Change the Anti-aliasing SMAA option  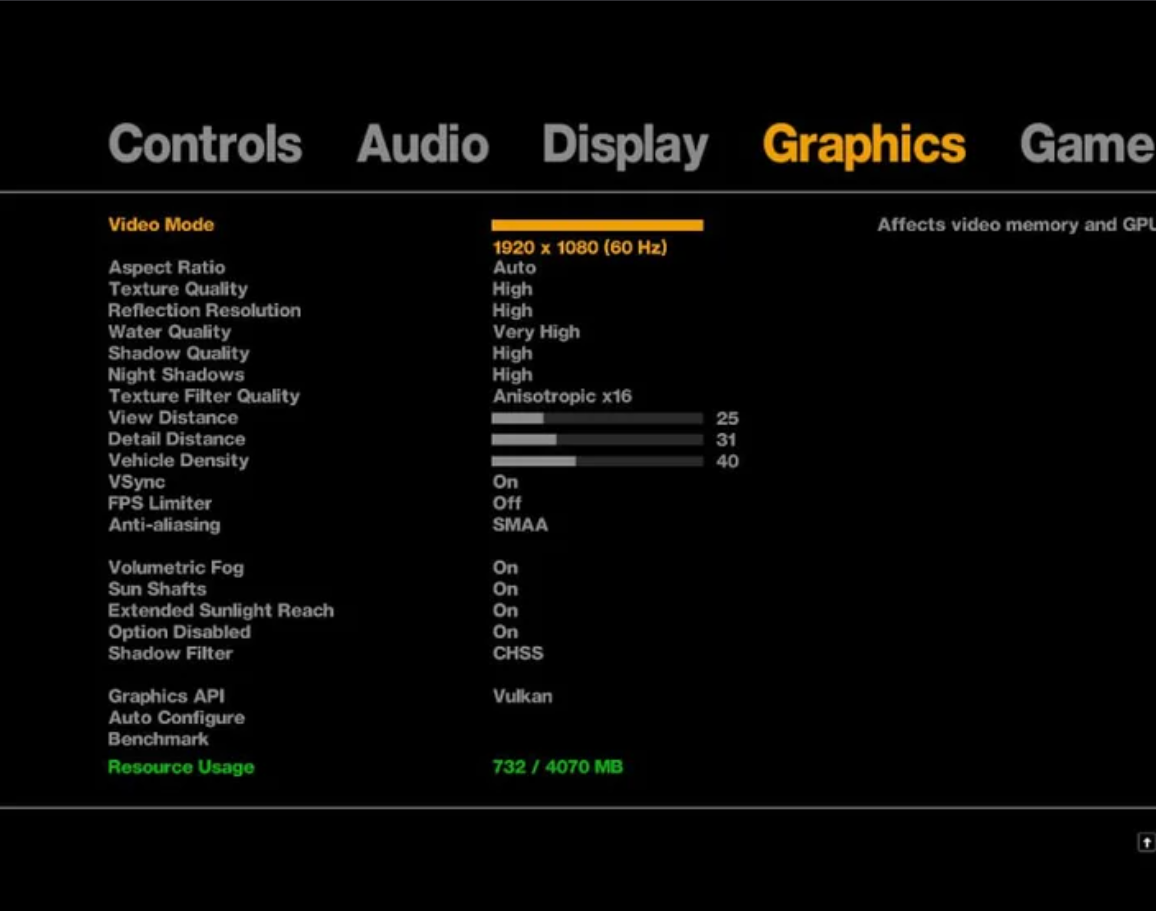pyautogui.click(x=520, y=525)
